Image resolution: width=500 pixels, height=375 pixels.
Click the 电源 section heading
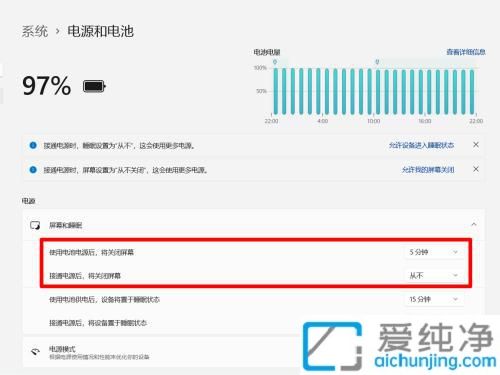coord(28,201)
